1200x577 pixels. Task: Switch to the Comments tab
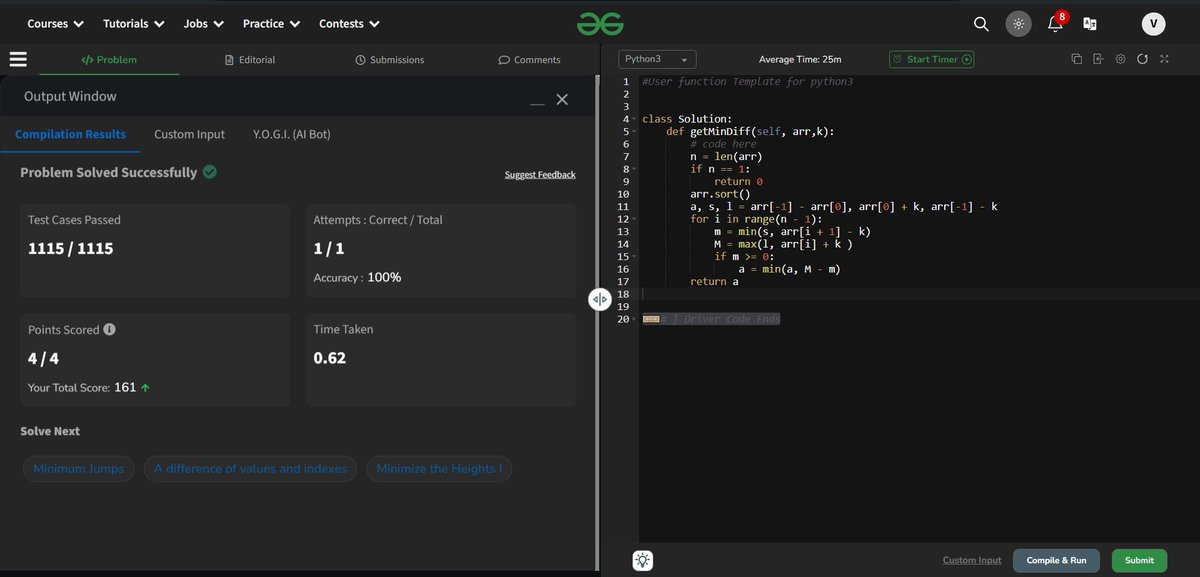(529, 59)
